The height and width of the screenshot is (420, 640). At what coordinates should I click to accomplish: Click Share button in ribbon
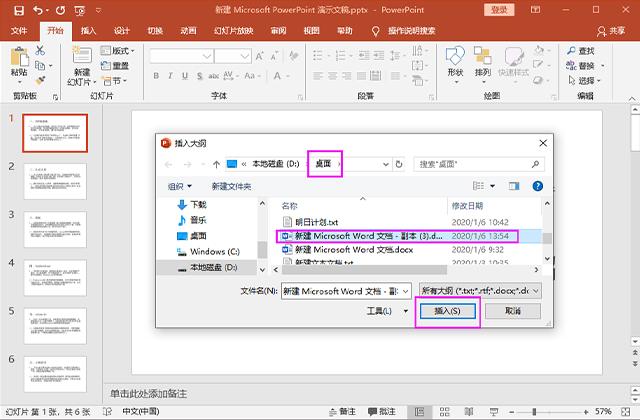tap(611, 31)
